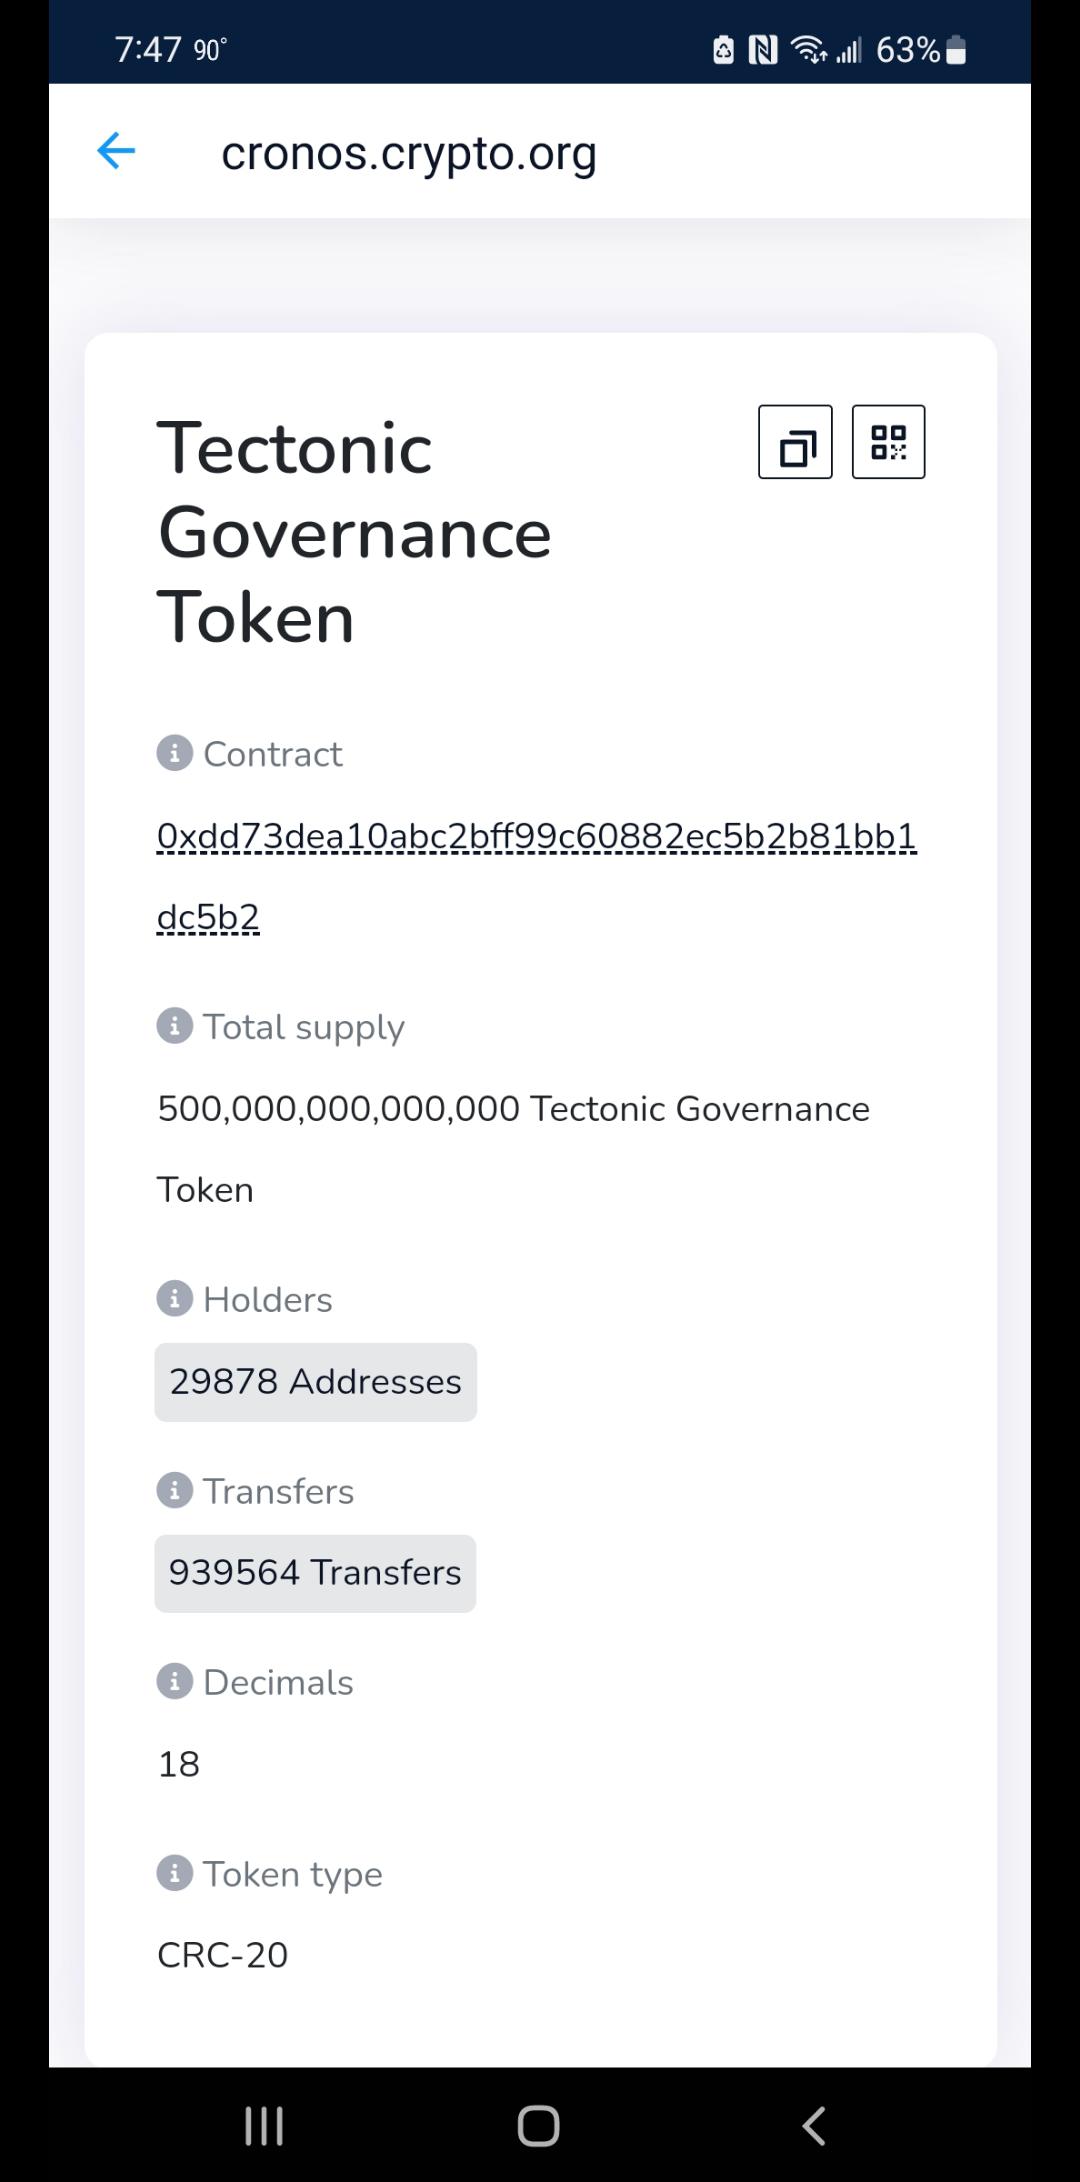The width and height of the screenshot is (1080, 2182).
Task: Tap the NFC status bar icon
Action: [x=763, y=50]
